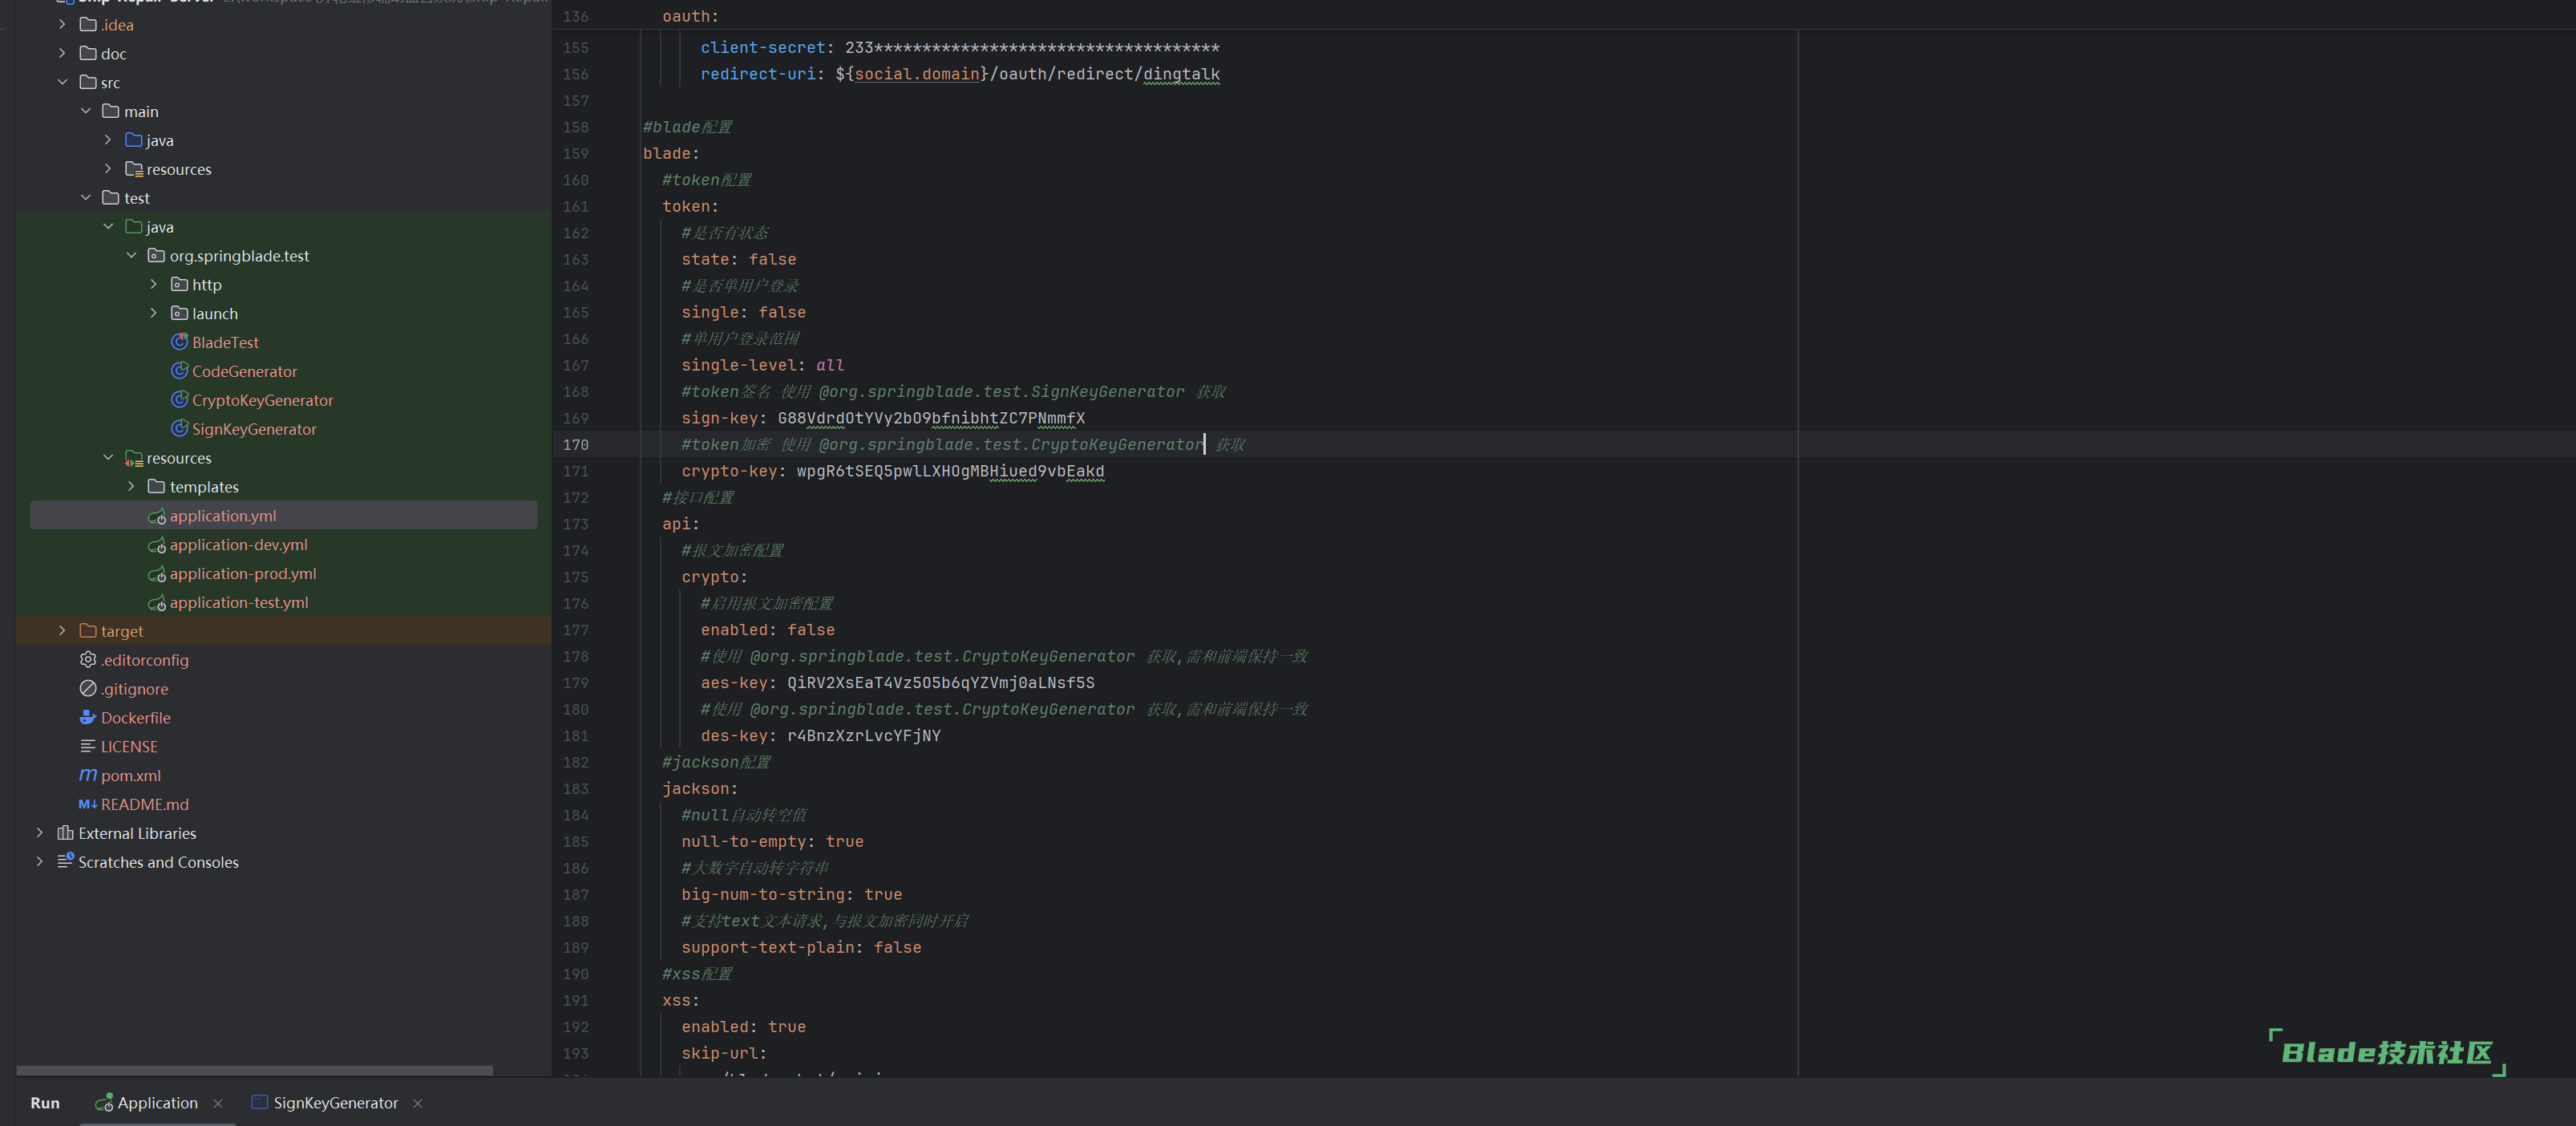
Task: Click the CodeGenerator class icon
Action: [x=180, y=371]
